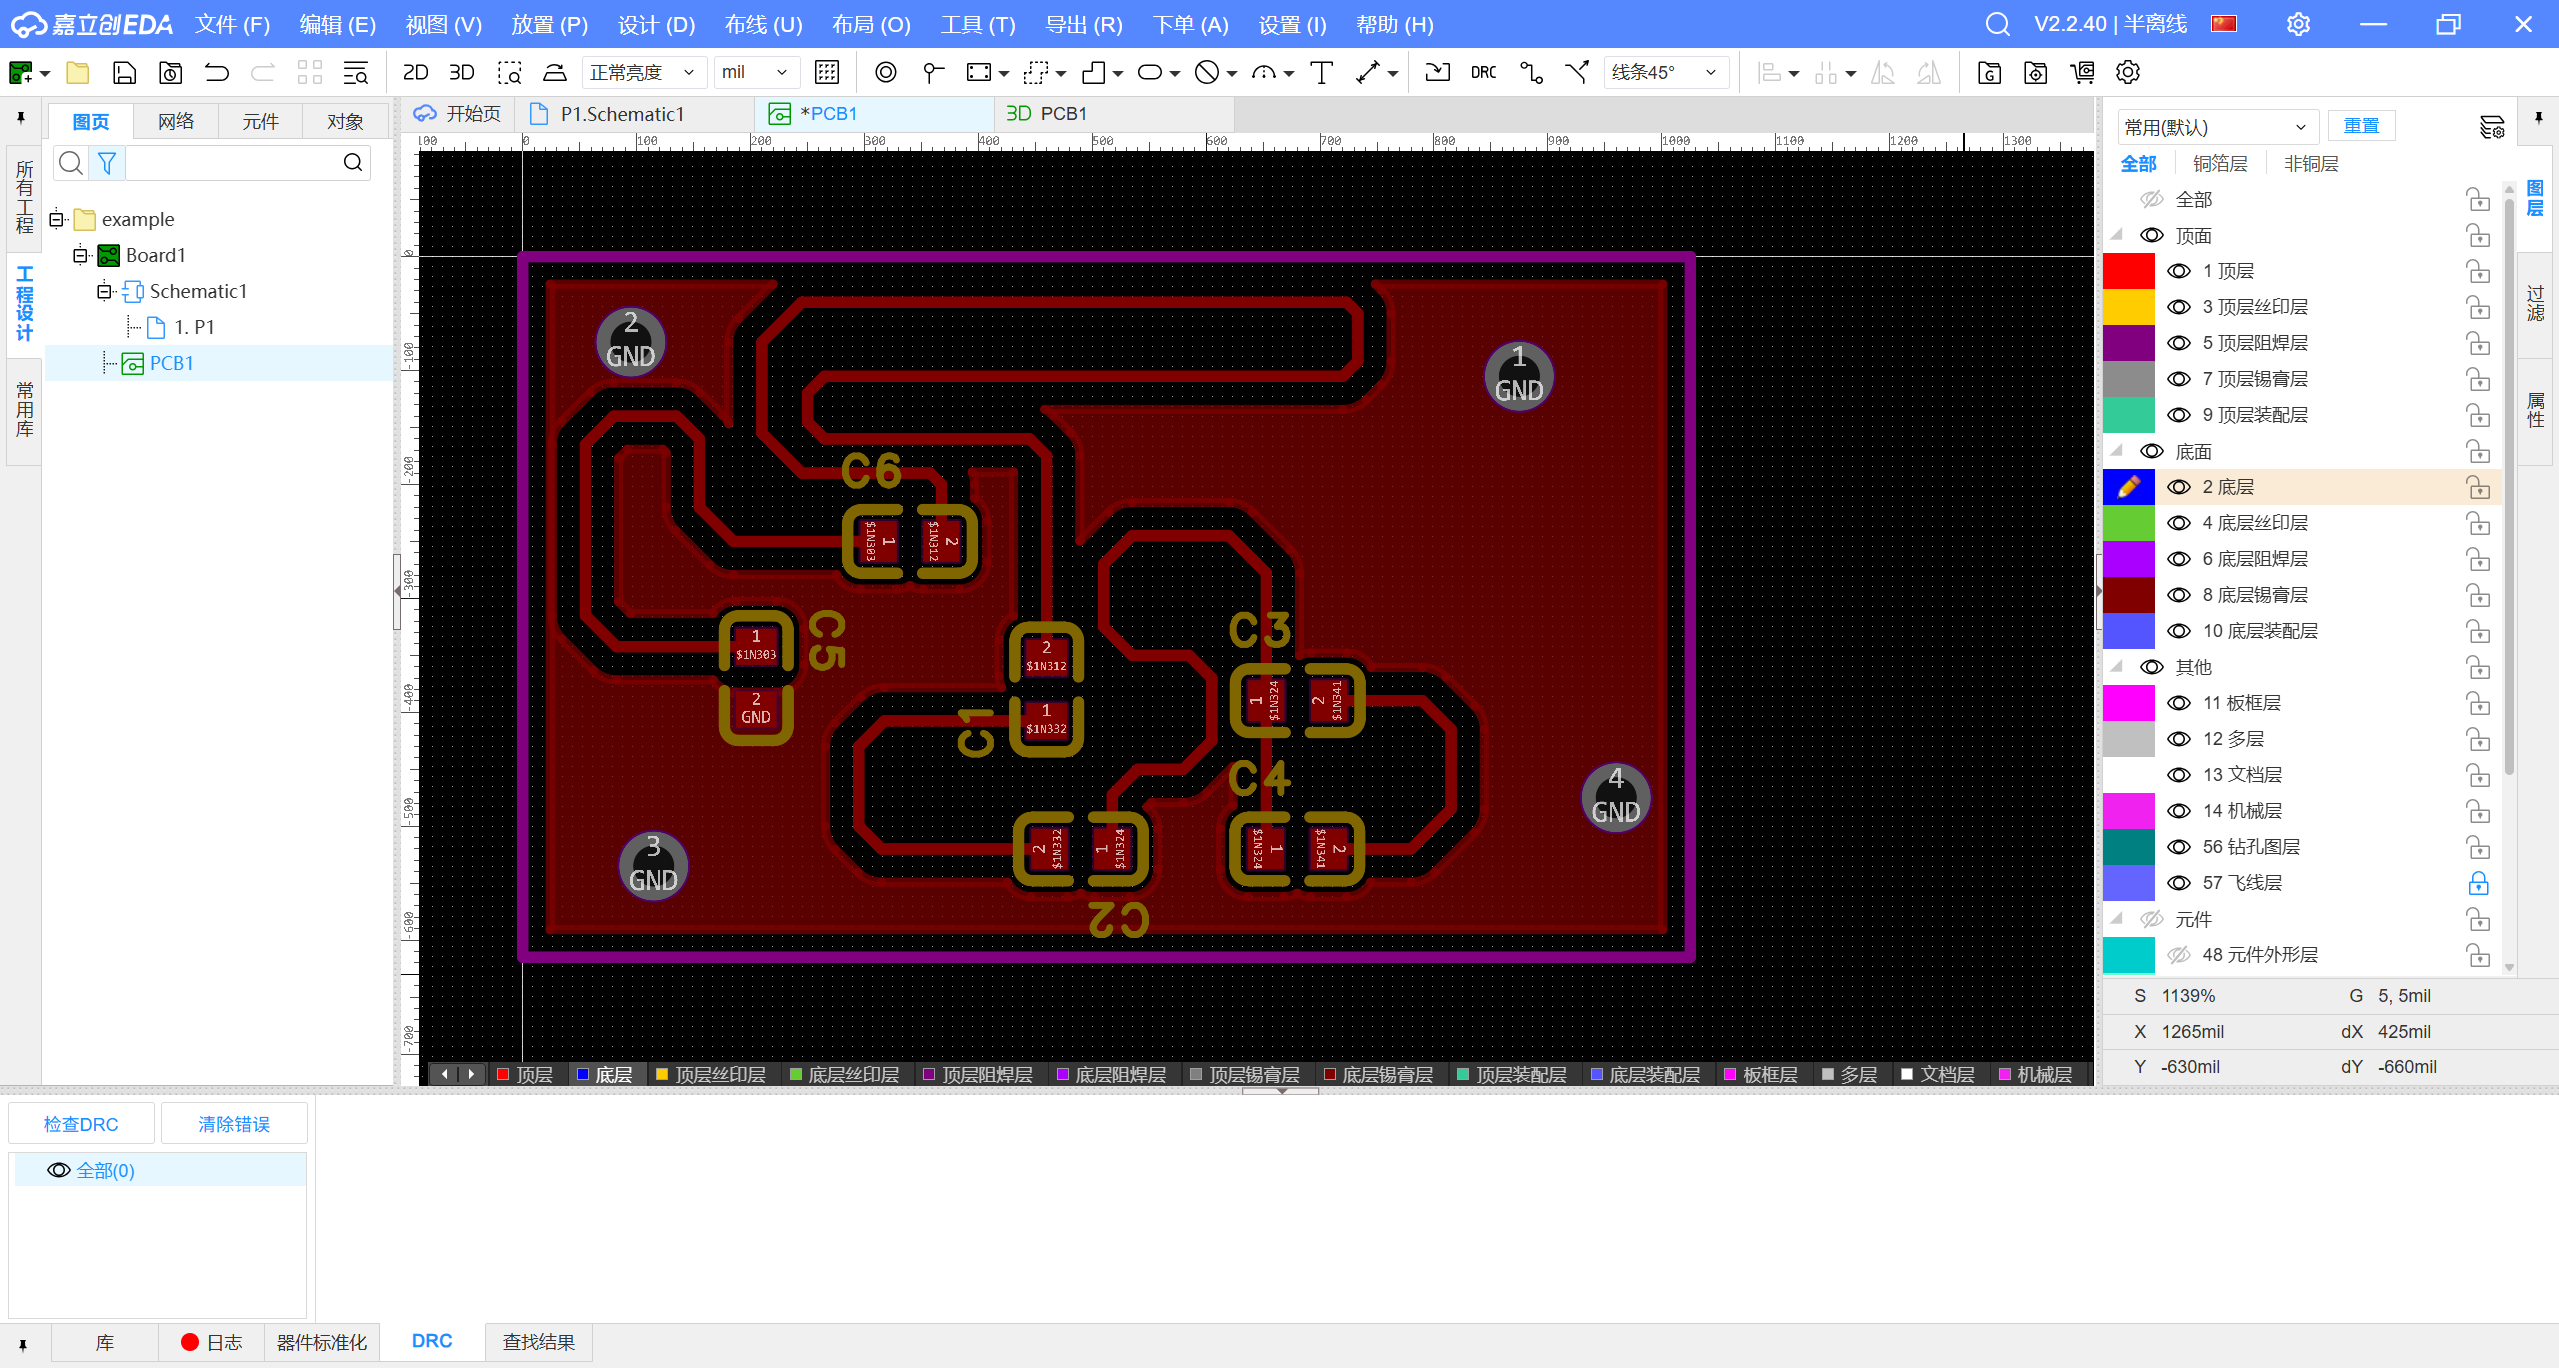Click the import changes arrow icon
The image size is (2559, 1368).
point(1437,72)
